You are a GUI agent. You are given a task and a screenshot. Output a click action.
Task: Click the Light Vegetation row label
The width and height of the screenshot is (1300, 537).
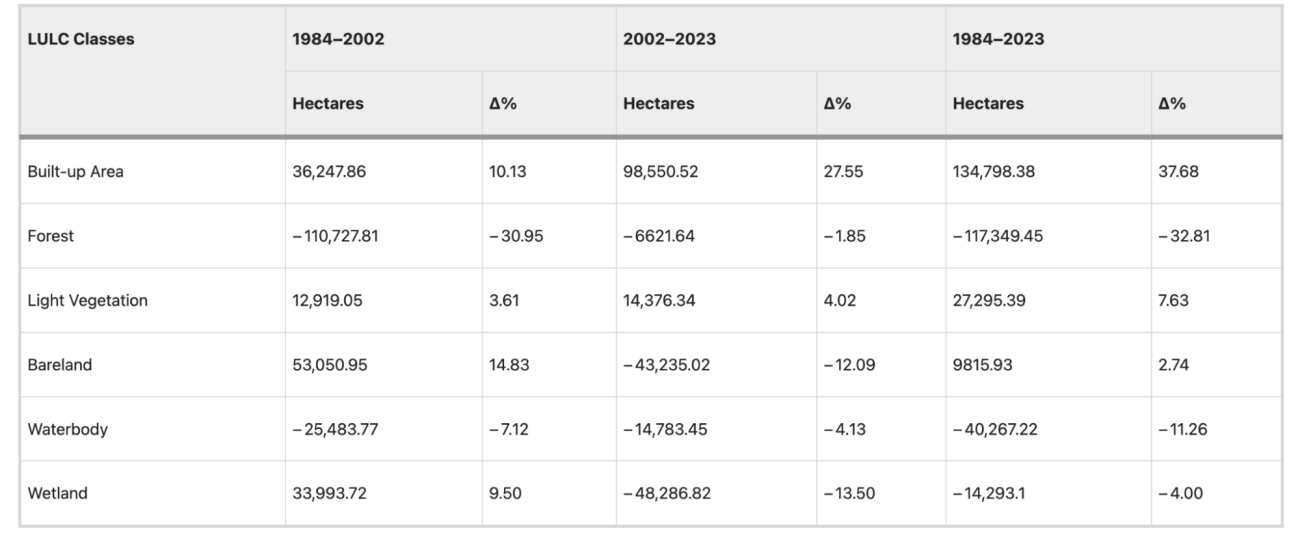[87, 300]
